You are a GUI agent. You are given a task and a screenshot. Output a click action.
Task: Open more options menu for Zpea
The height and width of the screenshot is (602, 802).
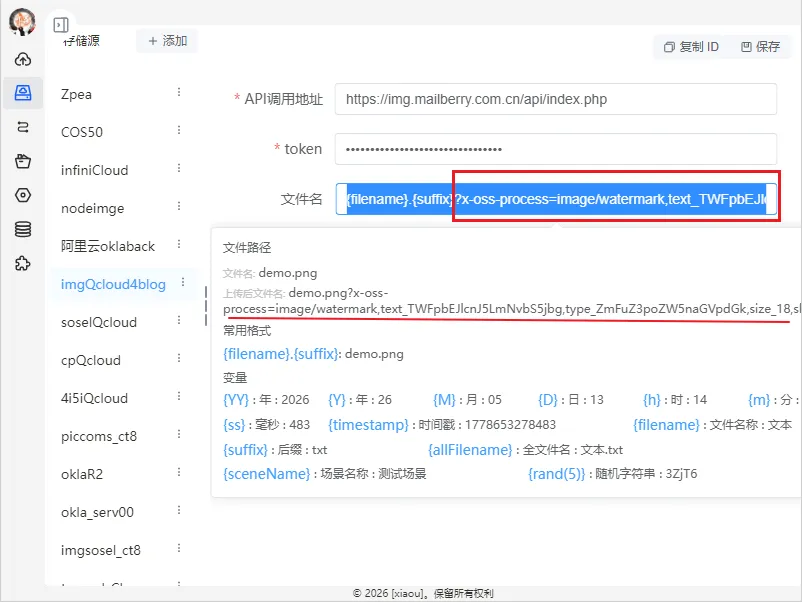(179, 92)
